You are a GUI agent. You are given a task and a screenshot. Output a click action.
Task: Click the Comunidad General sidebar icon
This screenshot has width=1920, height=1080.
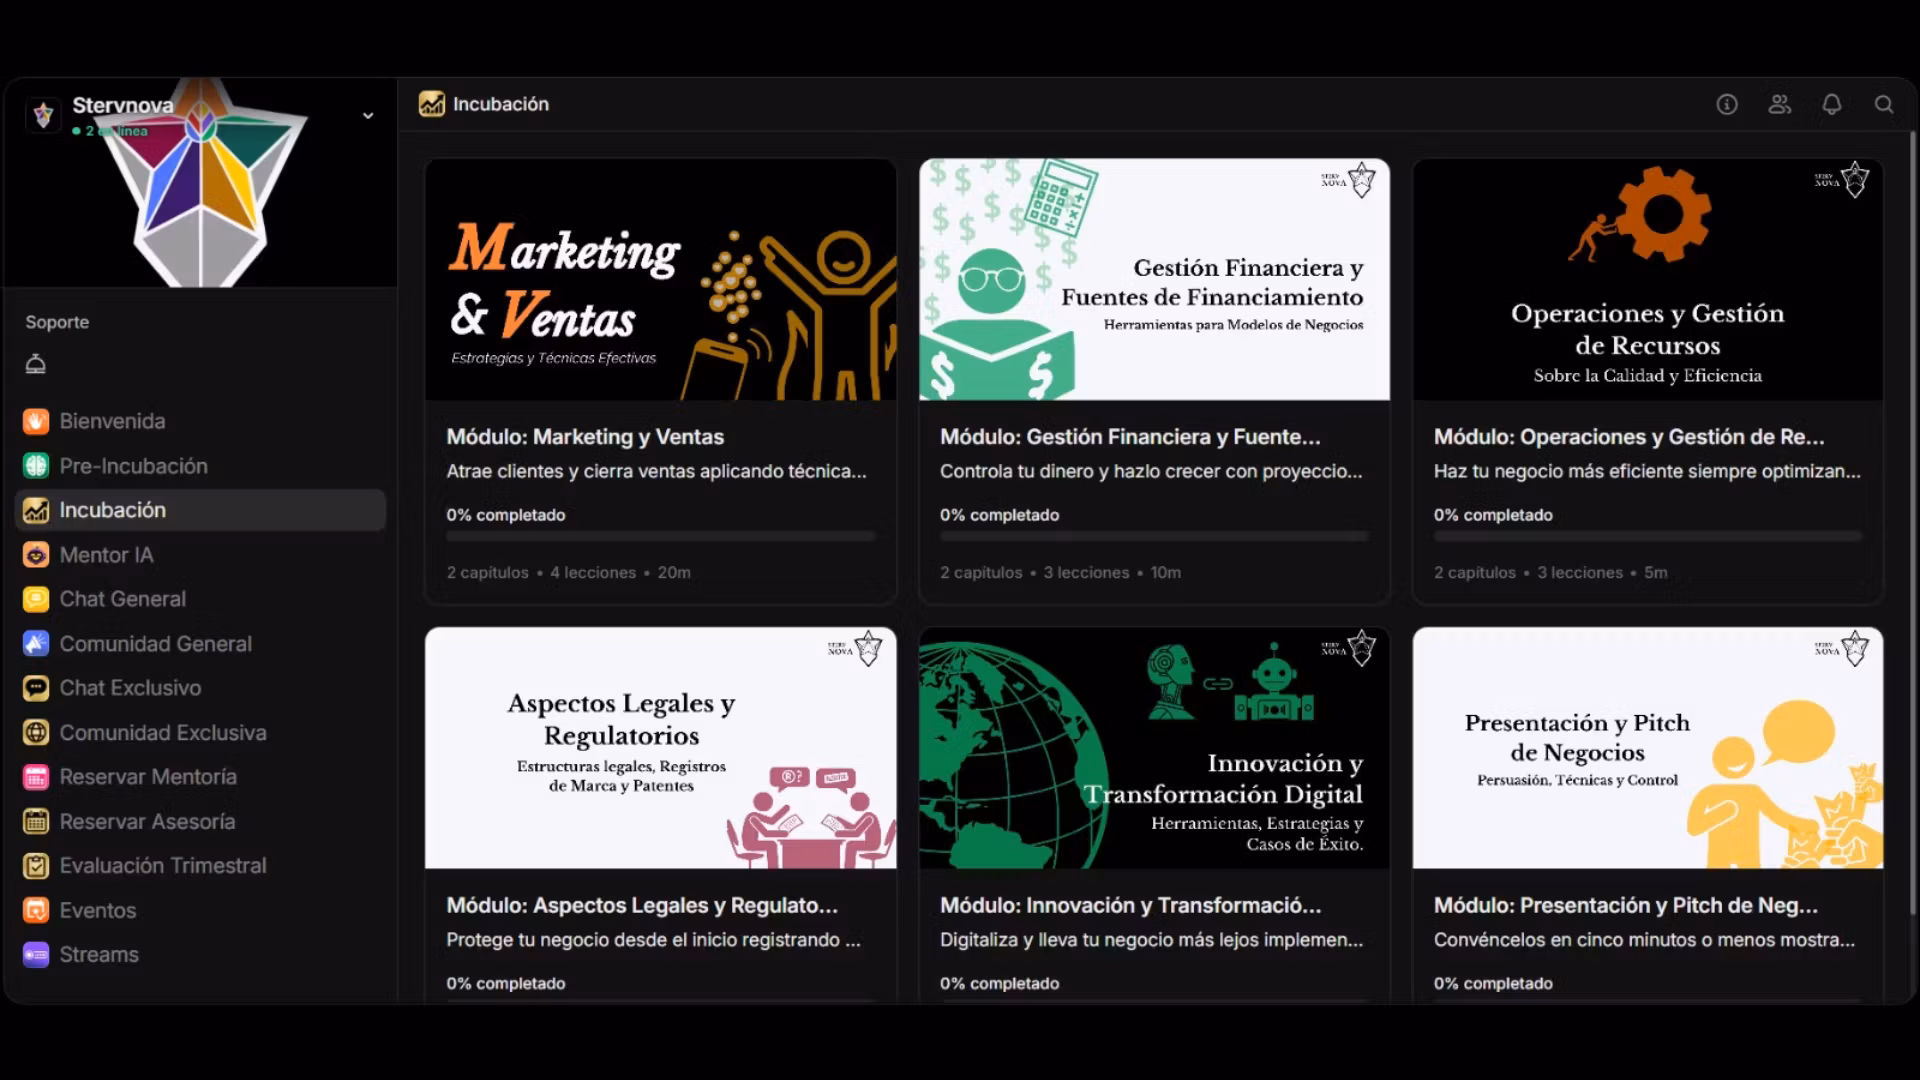36,644
